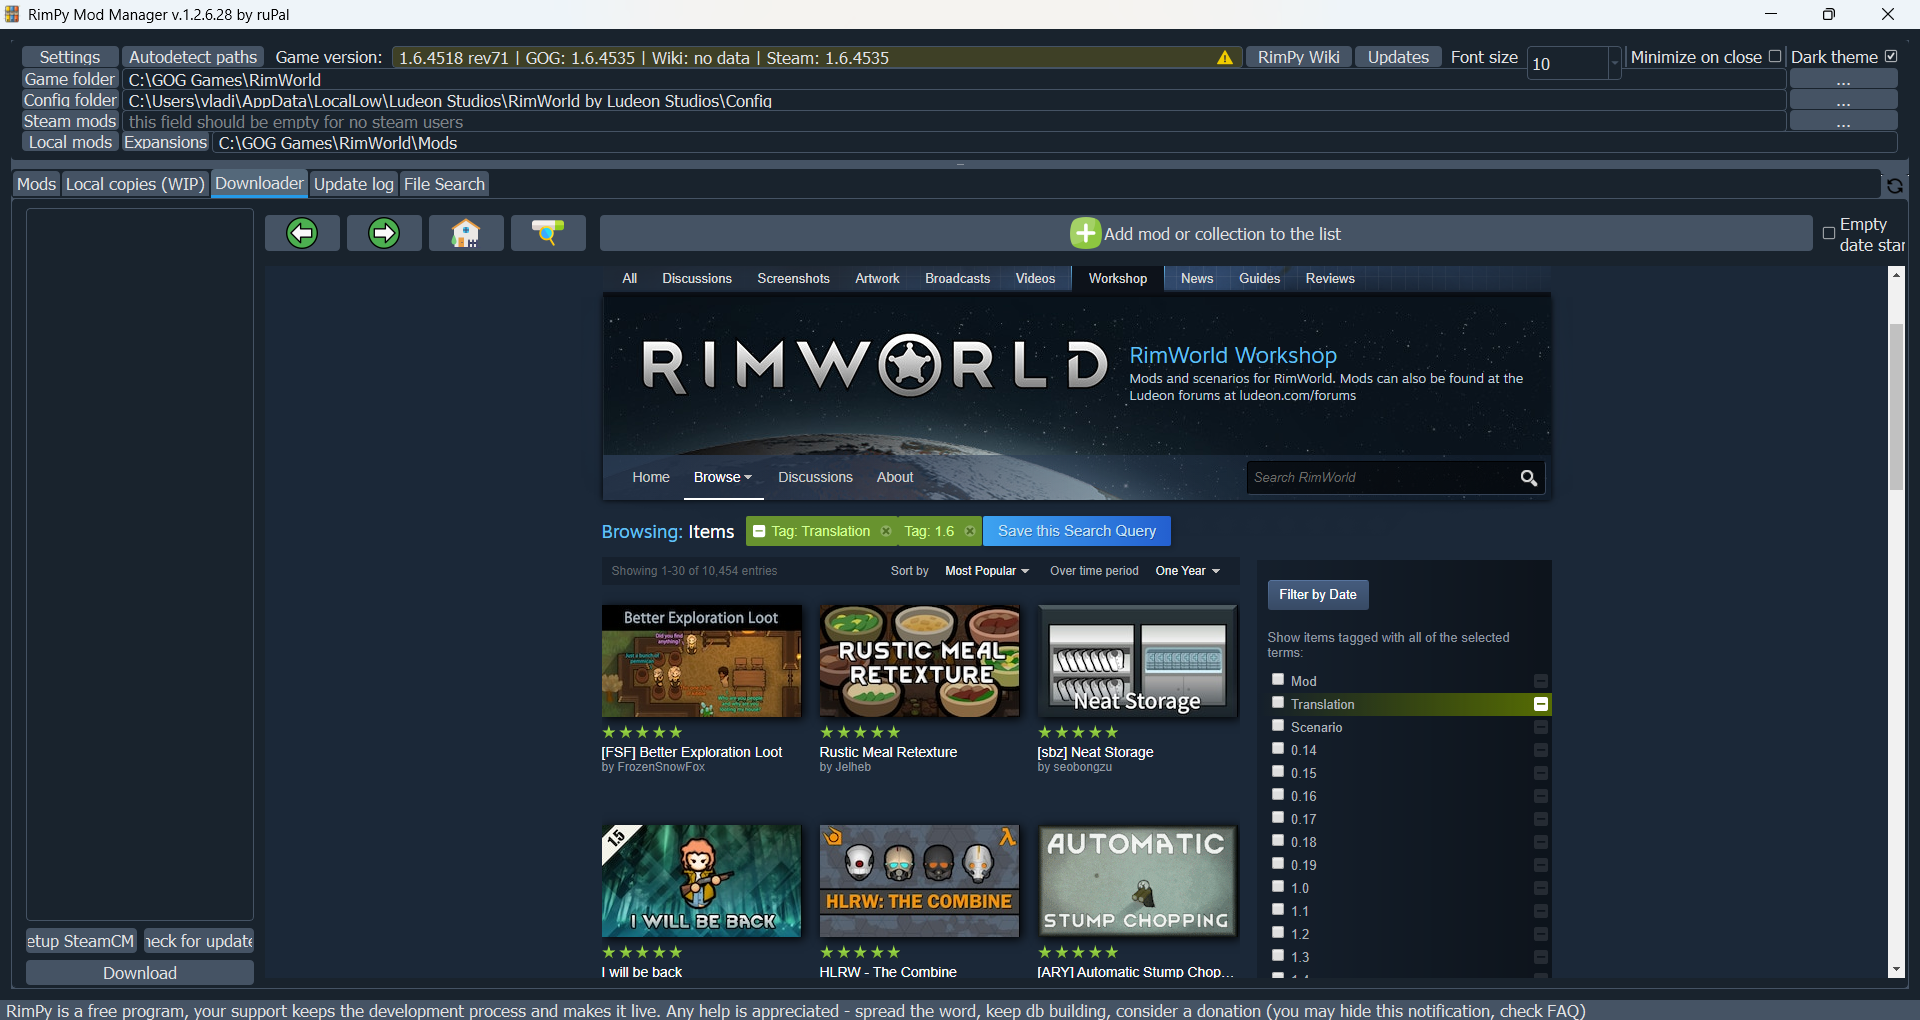Image resolution: width=1920 pixels, height=1020 pixels.
Task: Click the green plus Add mod icon
Action: 1085,233
